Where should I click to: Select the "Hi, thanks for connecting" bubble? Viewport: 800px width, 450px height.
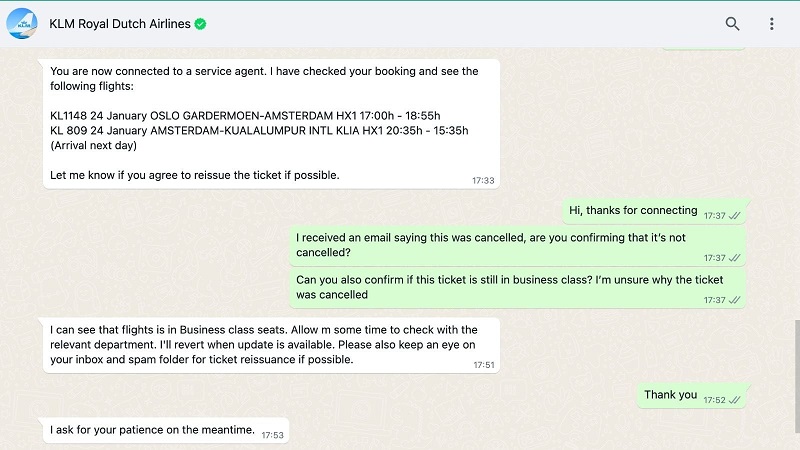pyautogui.click(x=634, y=211)
